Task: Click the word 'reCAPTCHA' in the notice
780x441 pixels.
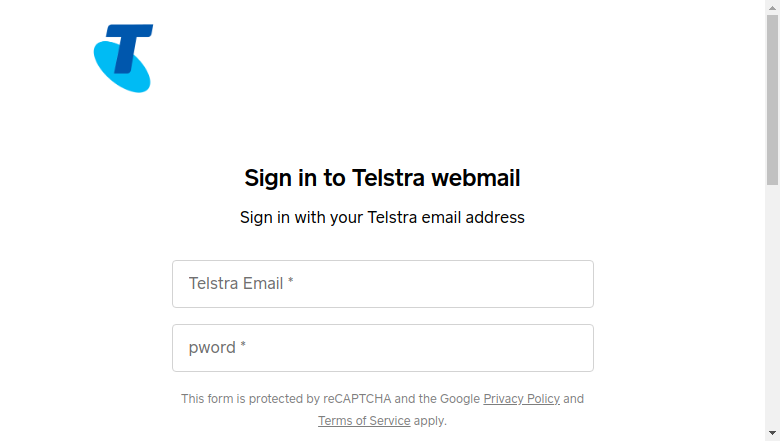Action: 357,399
